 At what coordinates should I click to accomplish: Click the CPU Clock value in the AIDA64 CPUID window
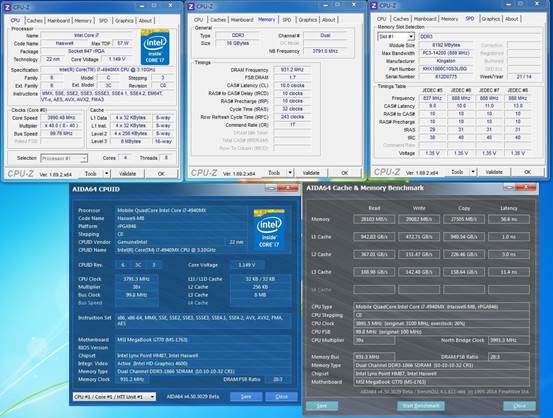point(136,279)
